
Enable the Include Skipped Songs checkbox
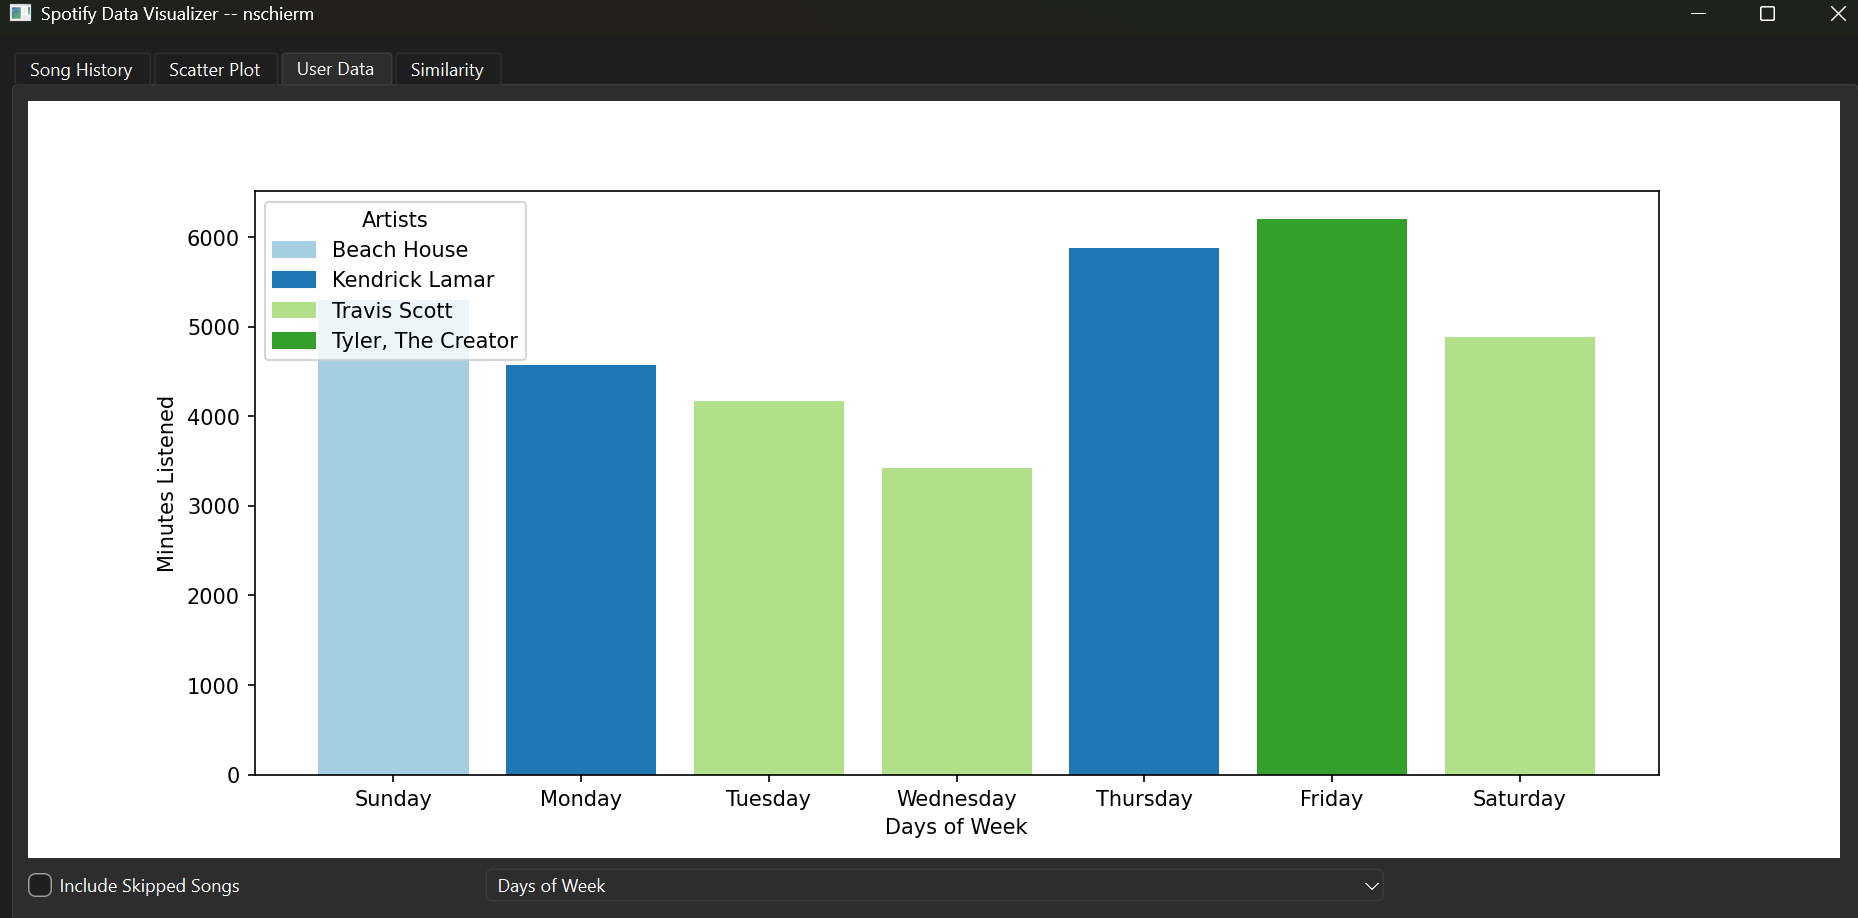pyautogui.click(x=40, y=885)
